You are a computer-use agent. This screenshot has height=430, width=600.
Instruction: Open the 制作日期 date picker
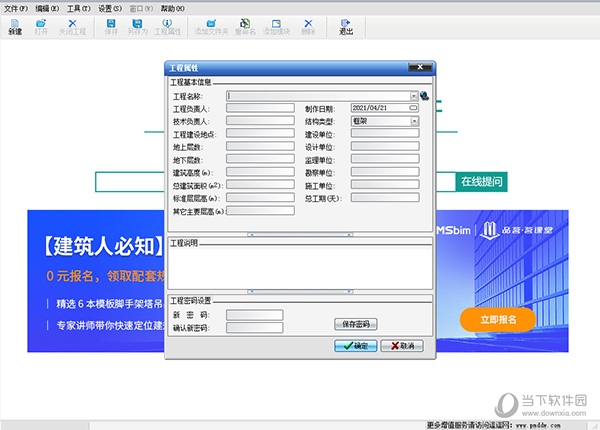point(414,108)
